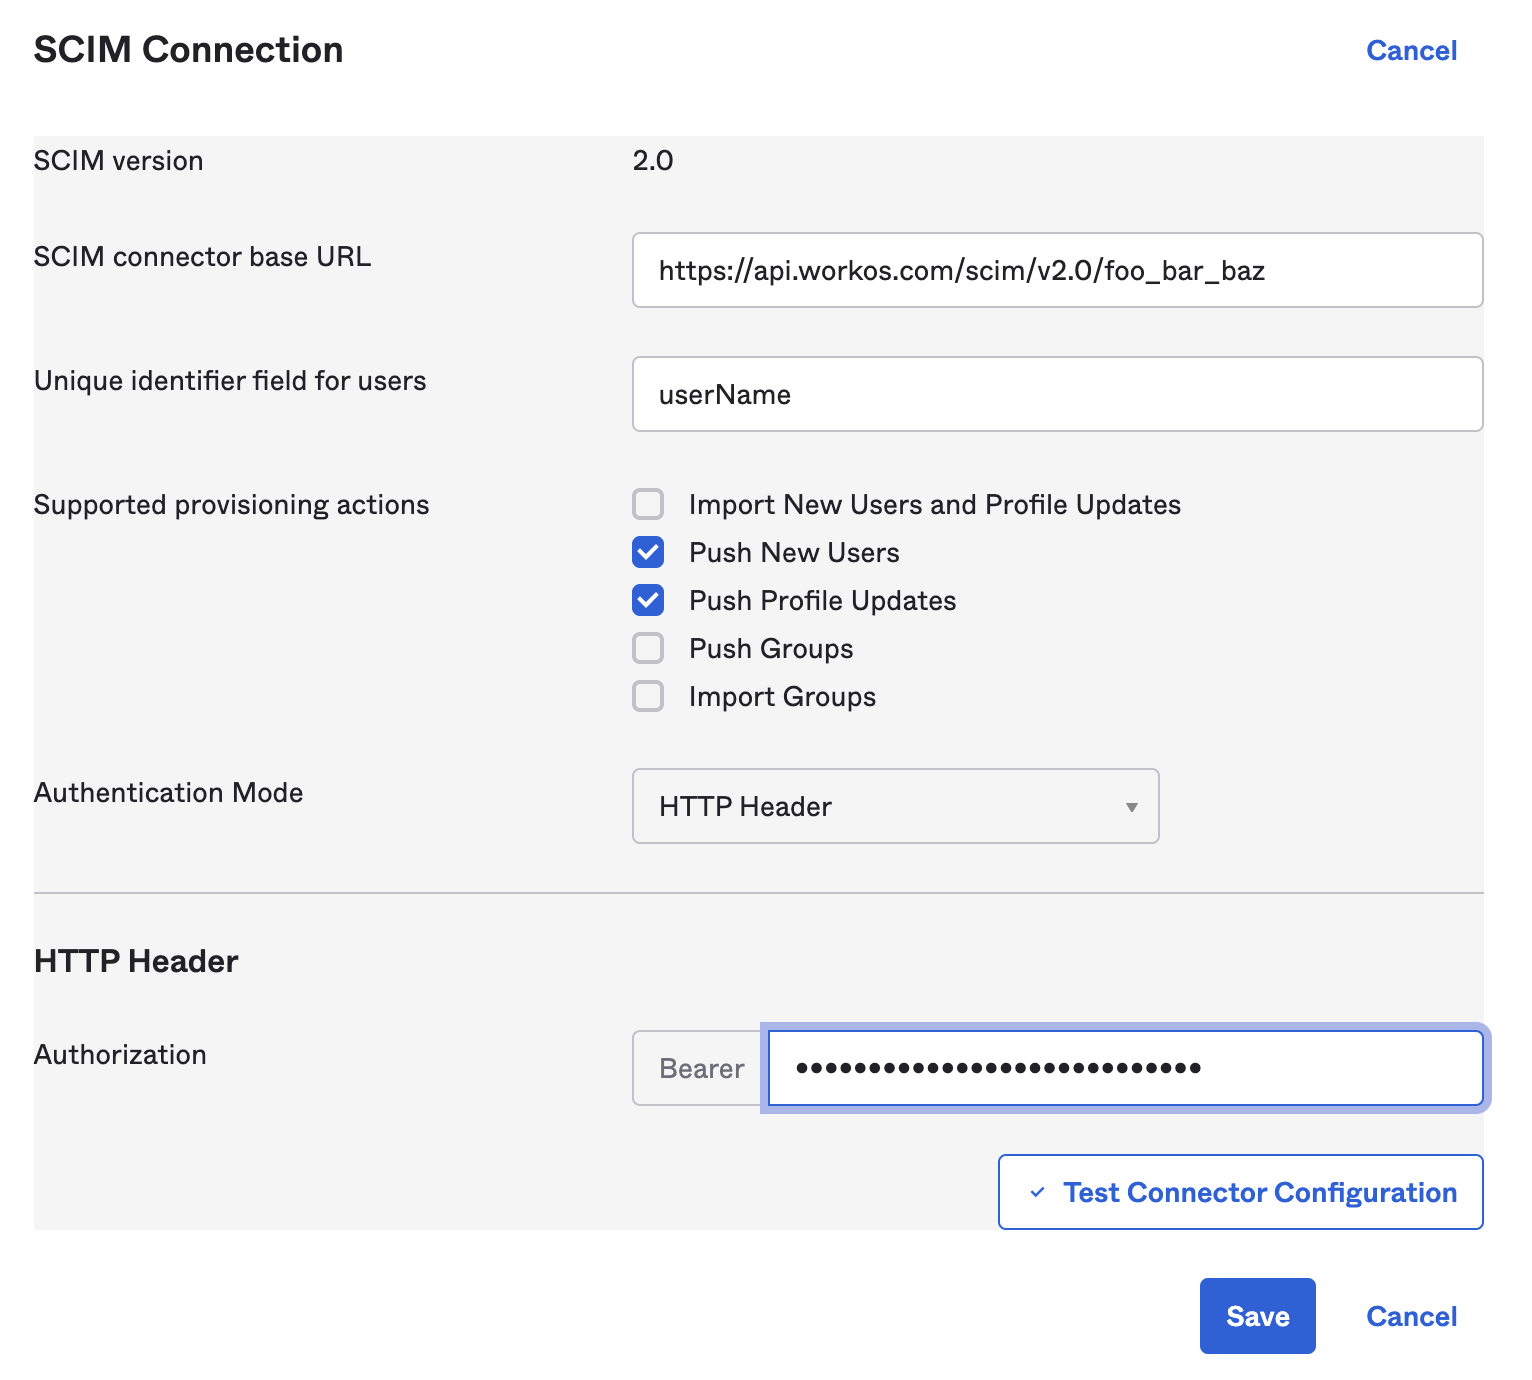1532x1380 pixels.
Task: Select the masked Authorization token field
Action: (1124, 1068)
